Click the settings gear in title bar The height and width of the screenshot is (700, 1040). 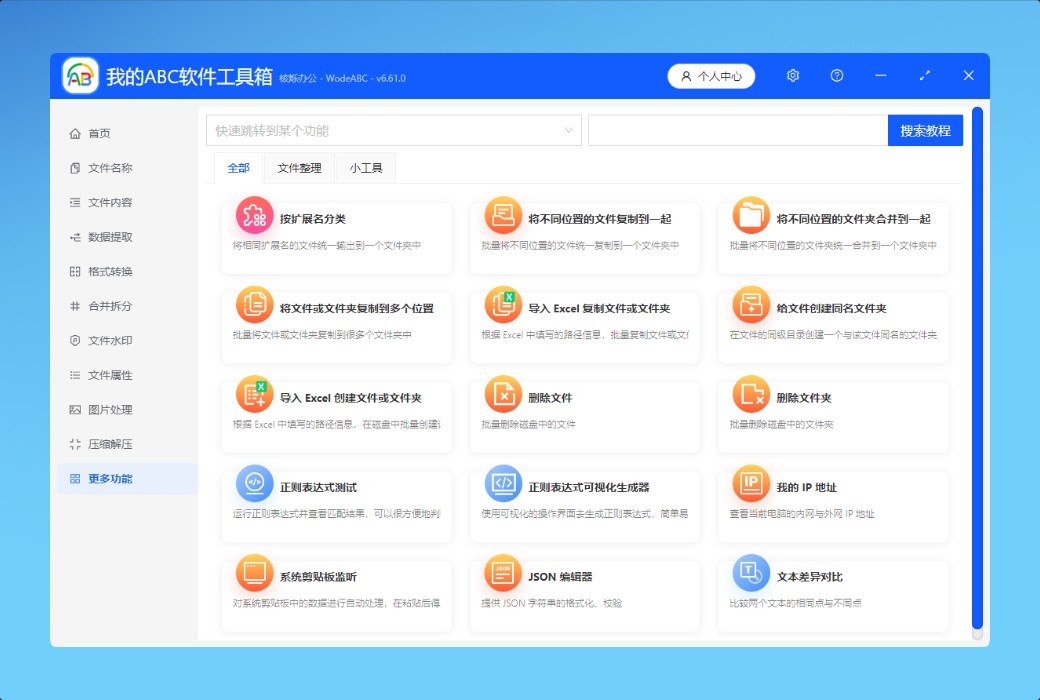[793, 76]
